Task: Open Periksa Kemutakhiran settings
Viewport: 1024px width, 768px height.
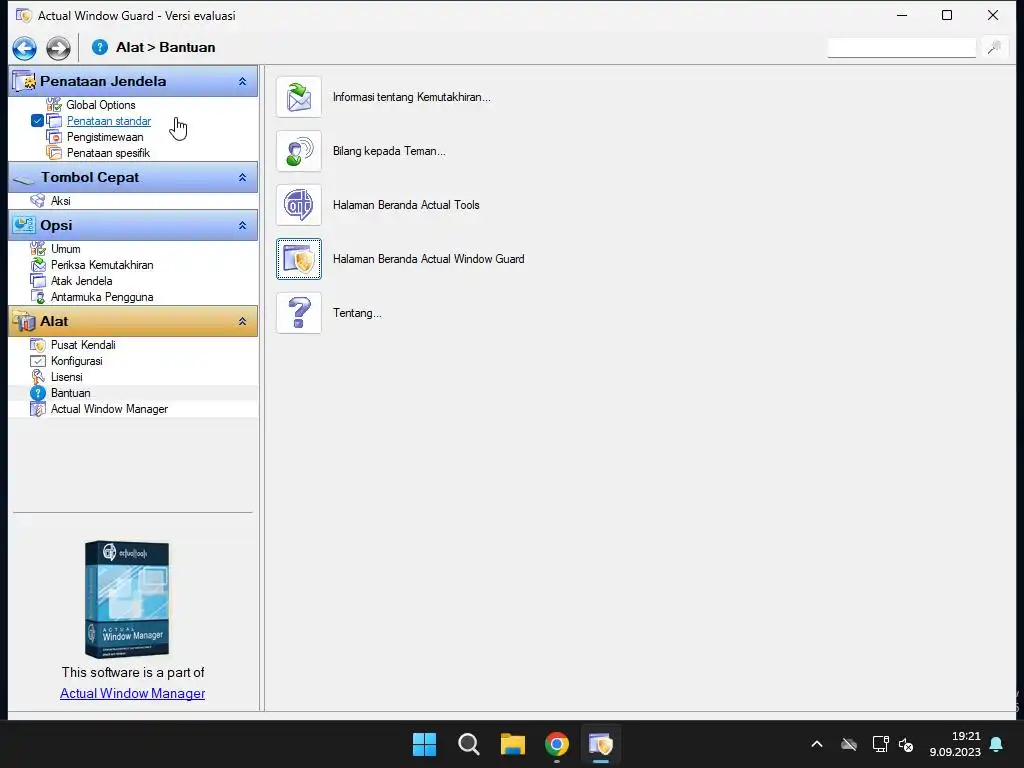Action: pos(102,265)
